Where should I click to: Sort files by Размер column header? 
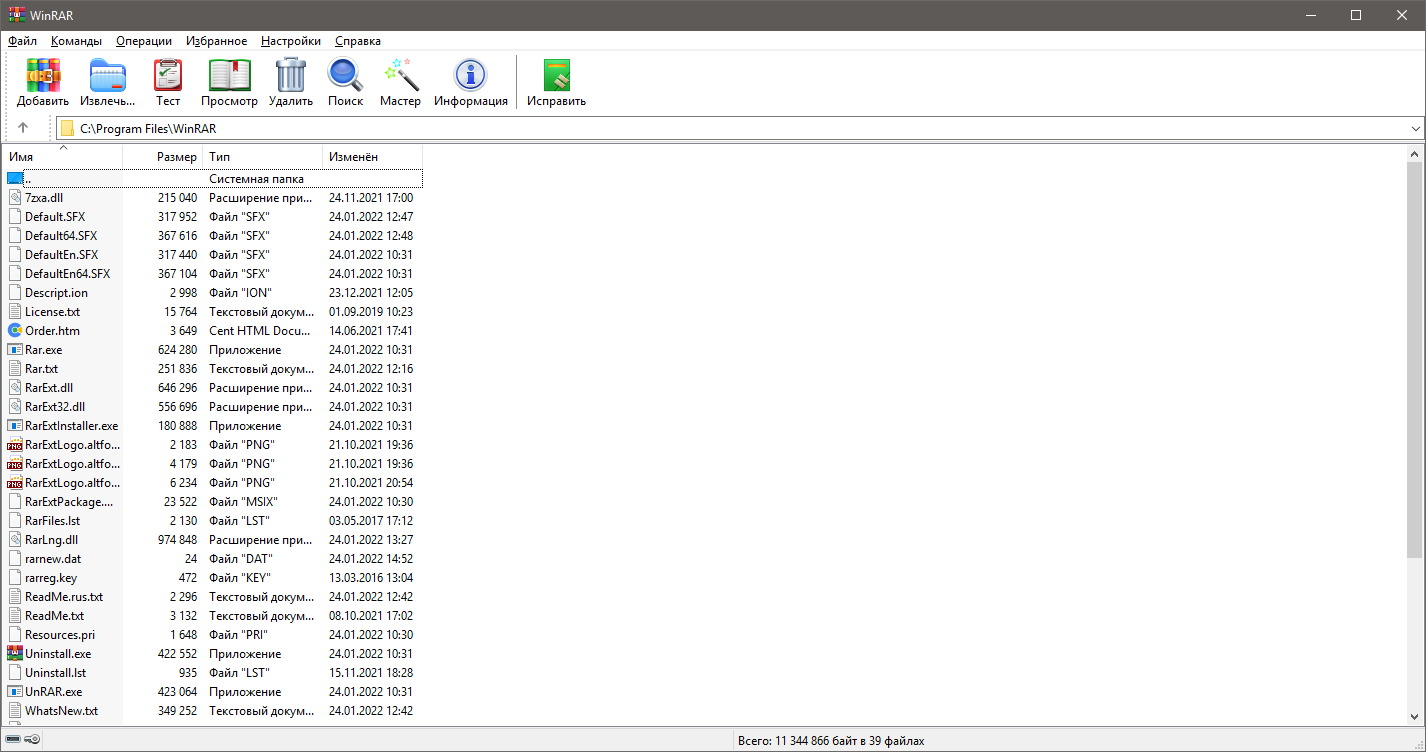[176, 157]
